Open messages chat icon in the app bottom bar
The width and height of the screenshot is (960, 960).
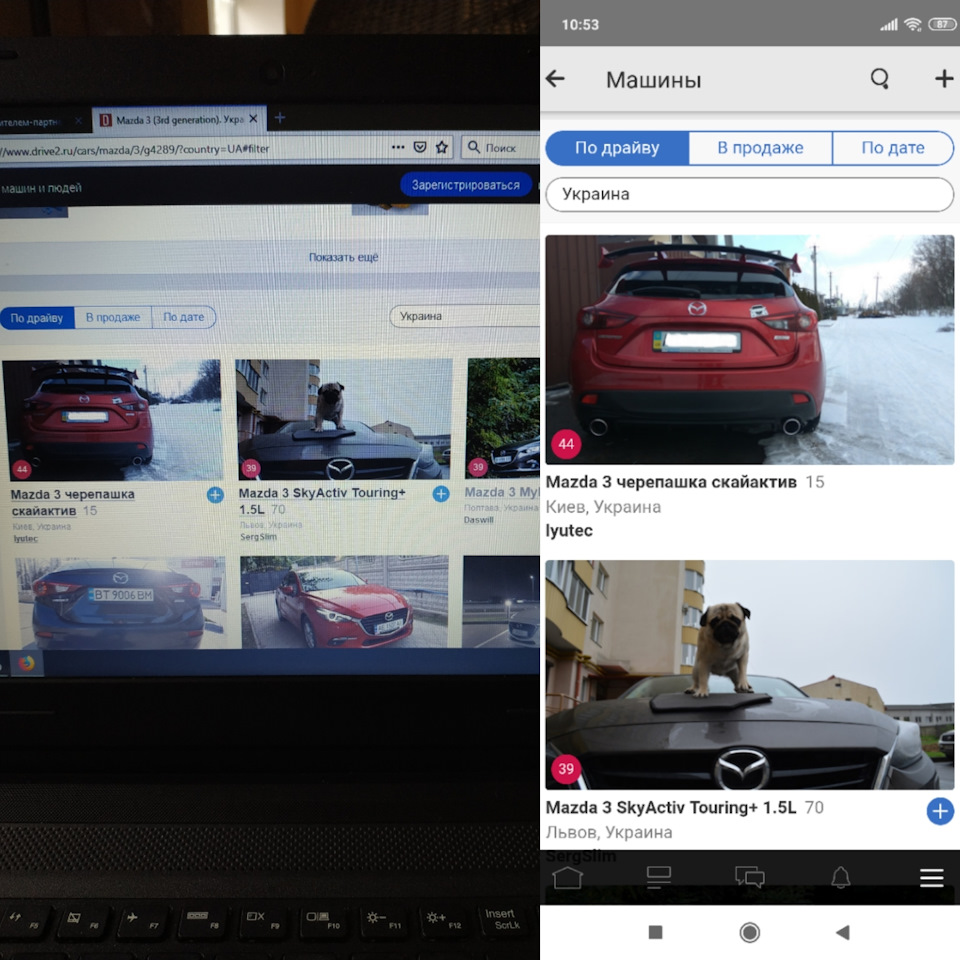750,877
